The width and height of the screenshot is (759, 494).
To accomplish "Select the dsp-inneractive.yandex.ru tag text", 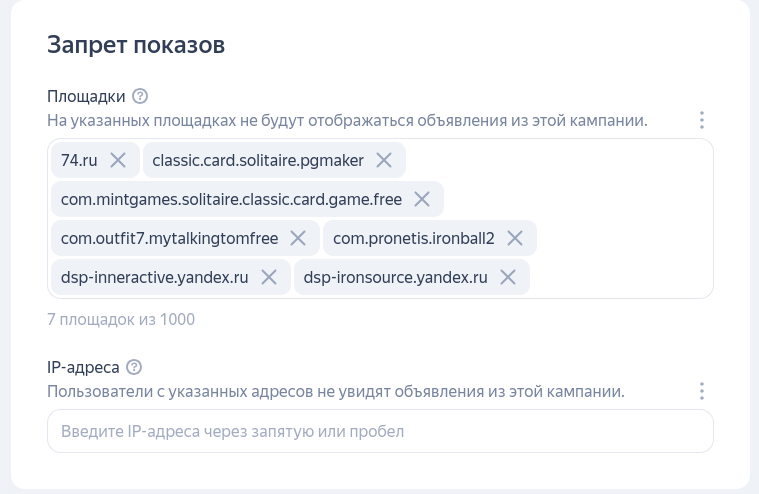I will (154, 277).
